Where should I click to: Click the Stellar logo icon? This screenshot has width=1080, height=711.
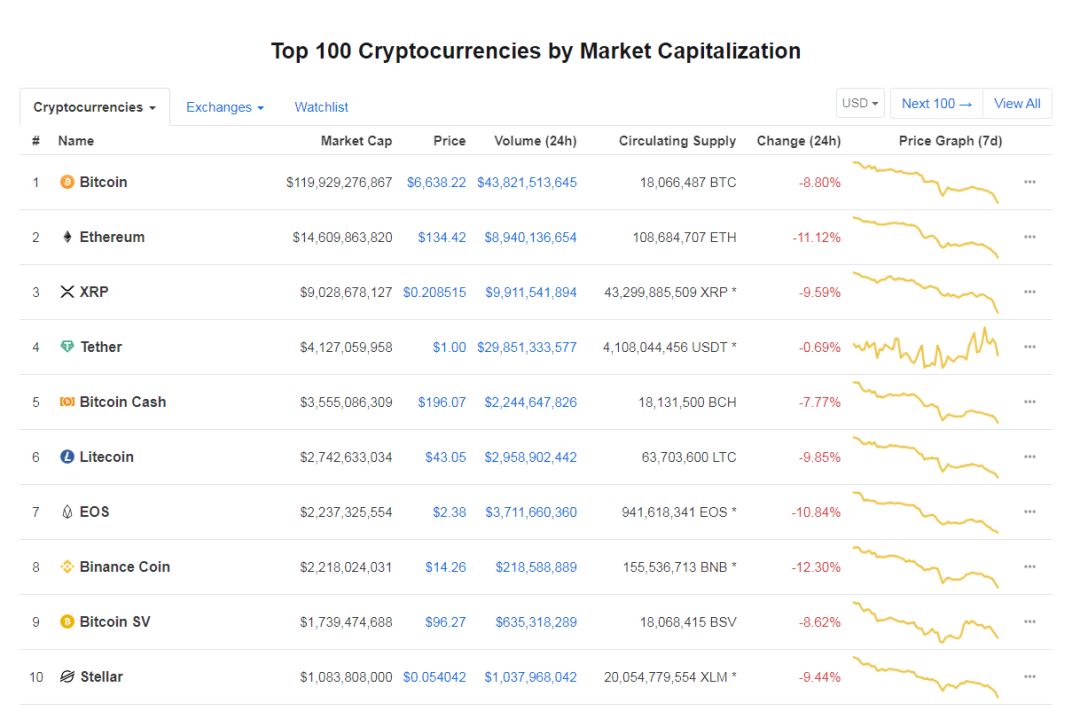click(67, 677)
